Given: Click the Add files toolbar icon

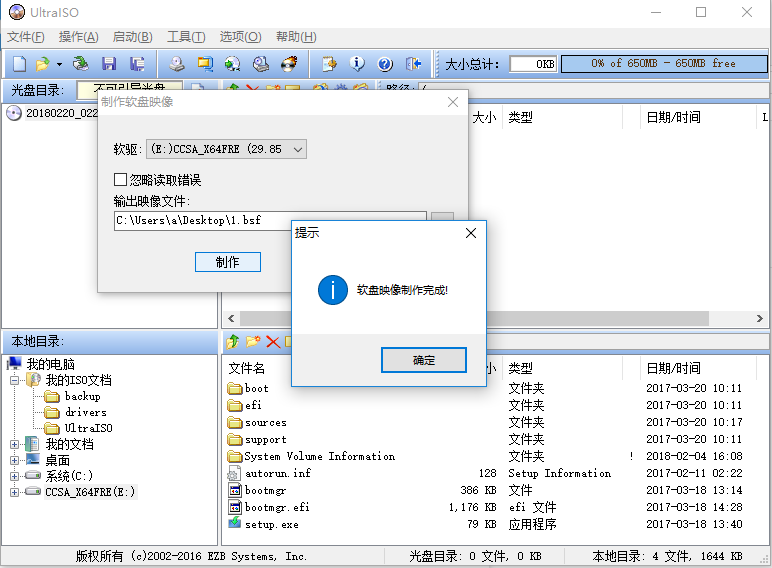Looking at the screenshot, I should (x=329, y=64).
